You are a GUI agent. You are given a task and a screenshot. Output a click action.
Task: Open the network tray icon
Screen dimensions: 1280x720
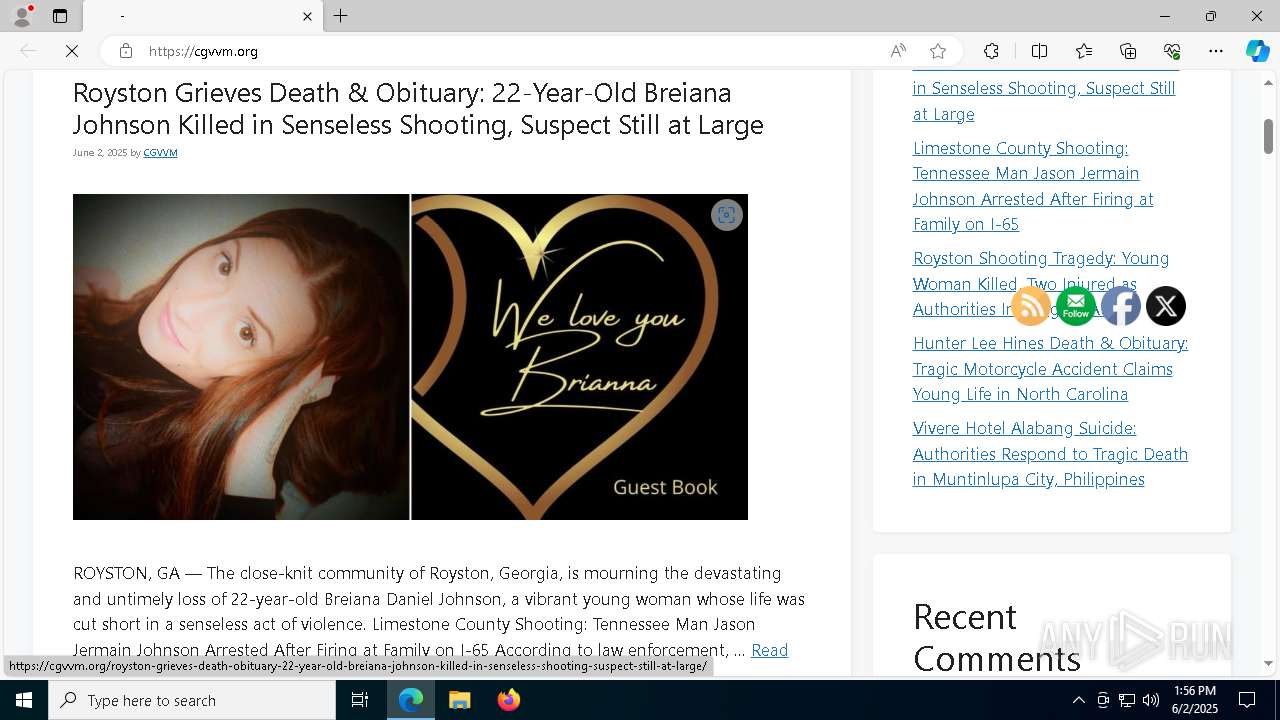1127,700
